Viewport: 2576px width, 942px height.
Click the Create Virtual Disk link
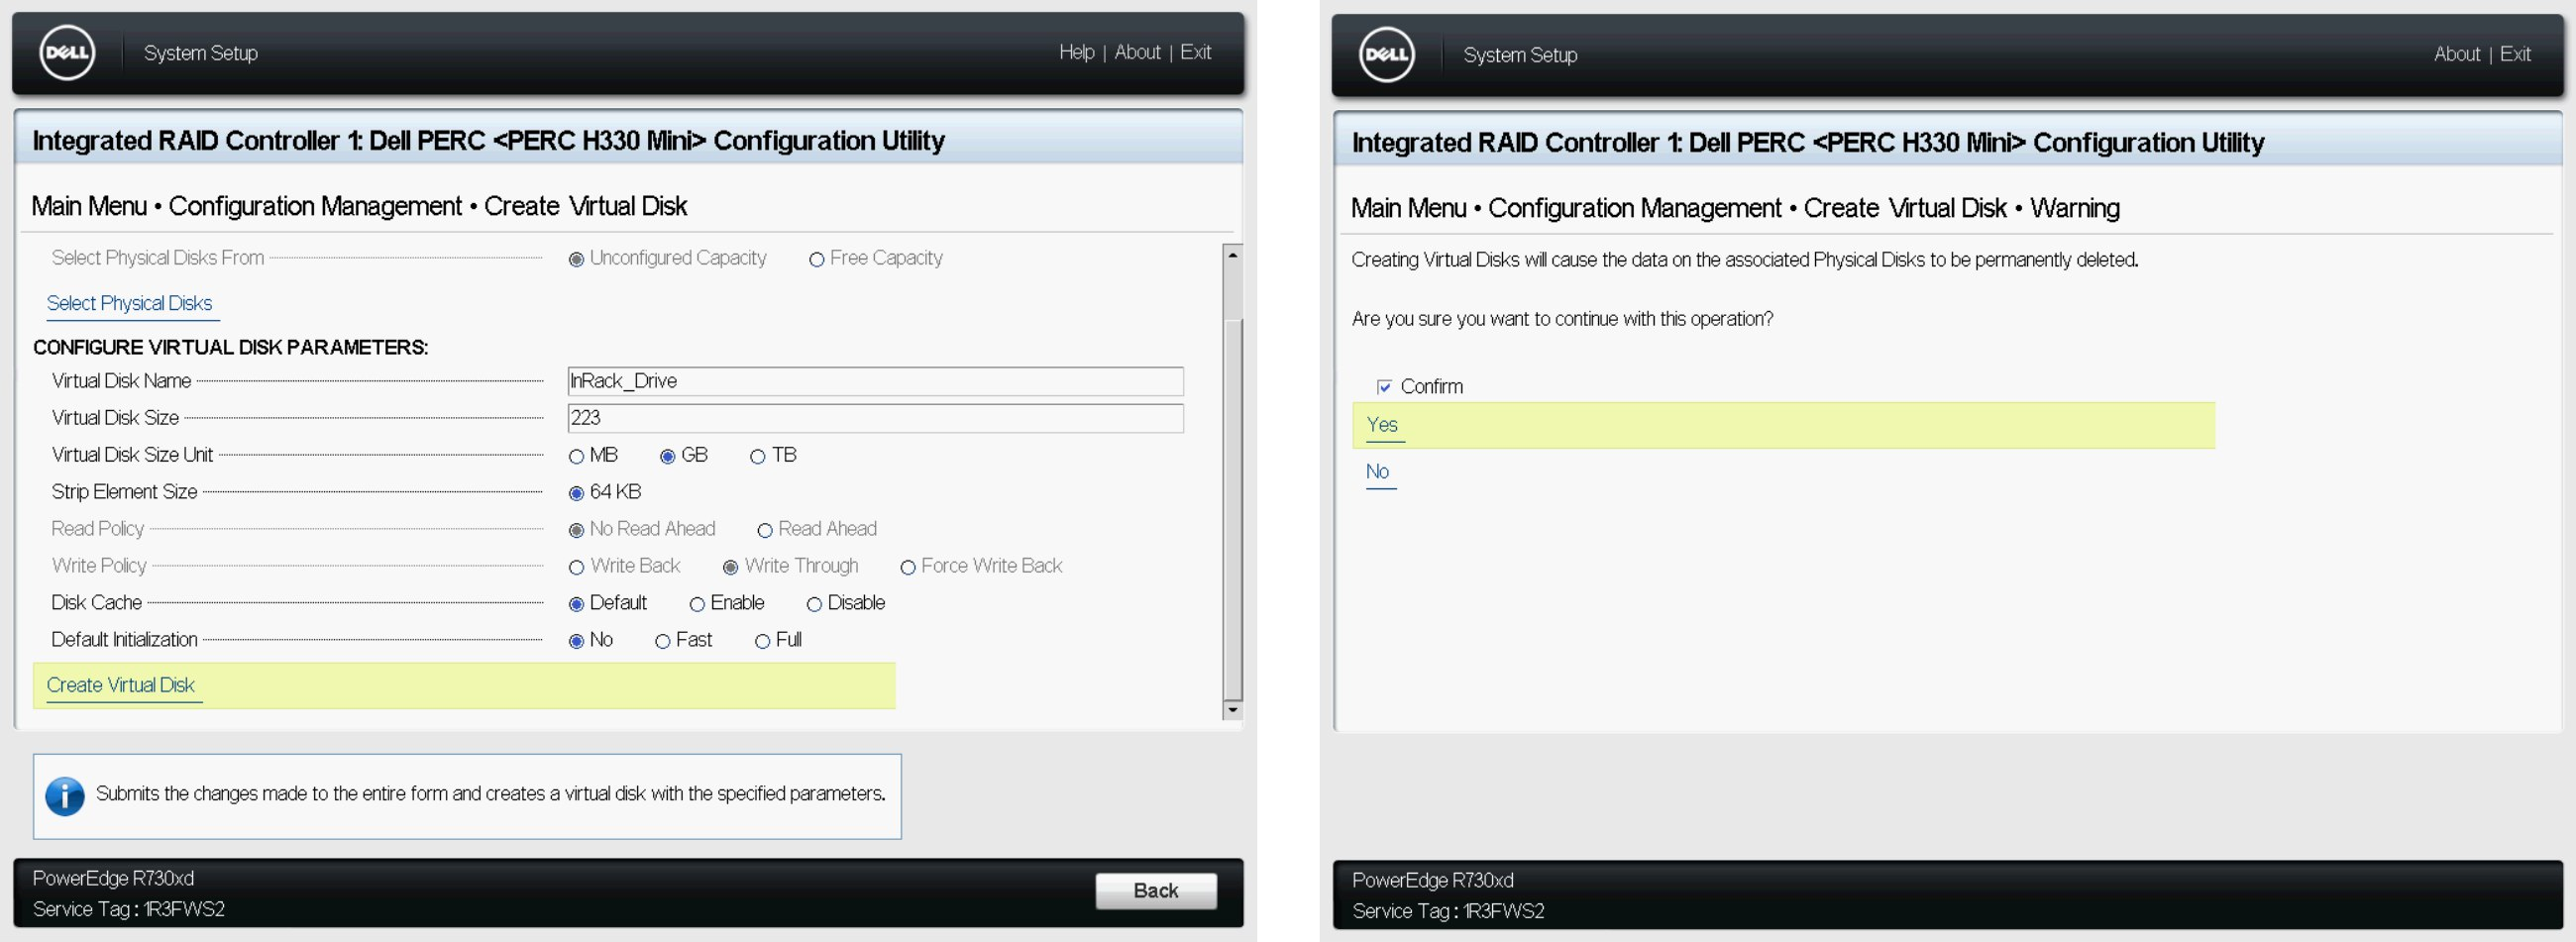121,685
